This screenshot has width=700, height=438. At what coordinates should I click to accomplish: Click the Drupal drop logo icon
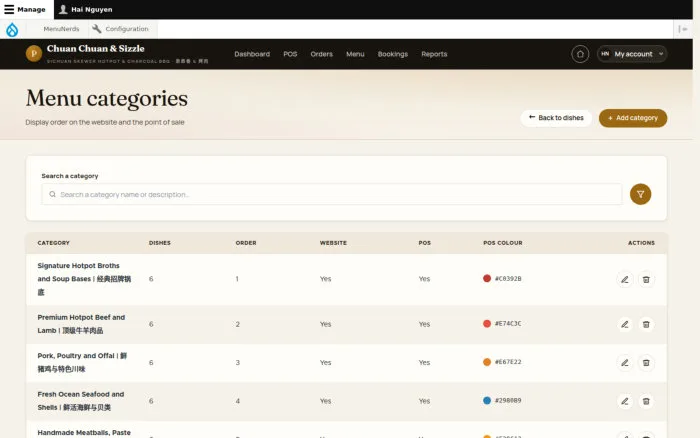click(x=12, y=29)
